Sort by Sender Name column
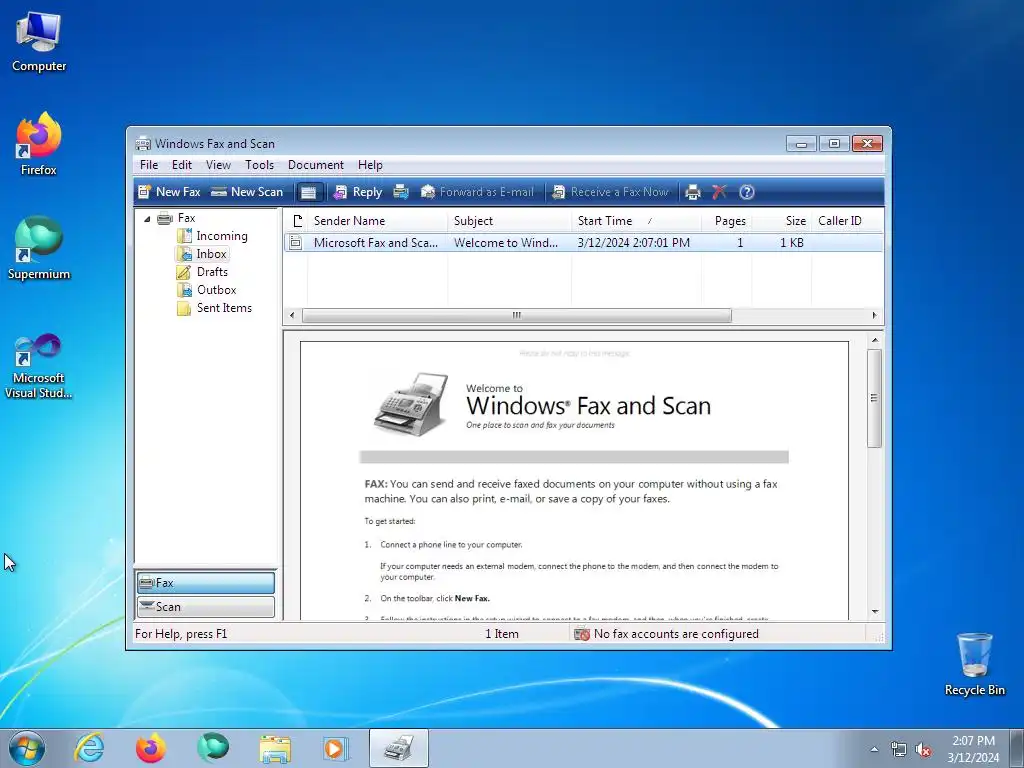Screen dimensions: 1024x768 point(377,221)
